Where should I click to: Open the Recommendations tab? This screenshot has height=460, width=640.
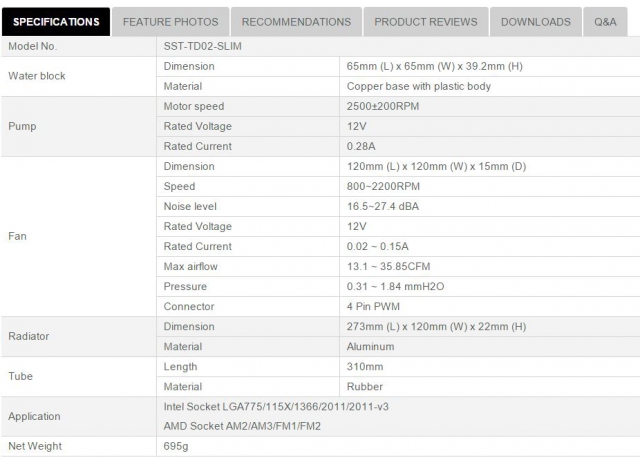296,21
